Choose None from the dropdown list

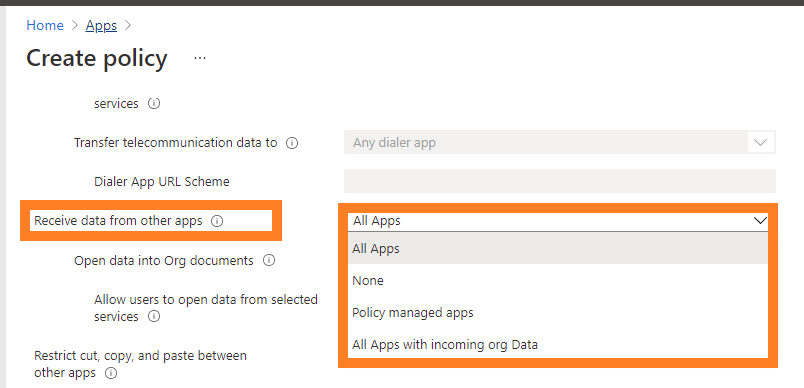point(558,280)
